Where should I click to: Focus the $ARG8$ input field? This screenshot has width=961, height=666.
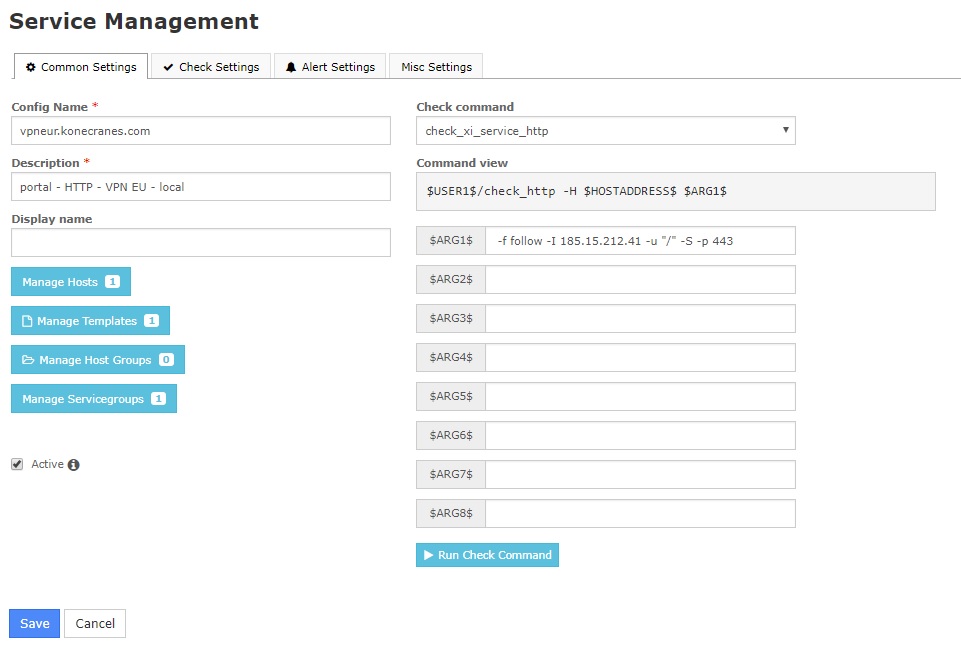[x=640, y=514]
